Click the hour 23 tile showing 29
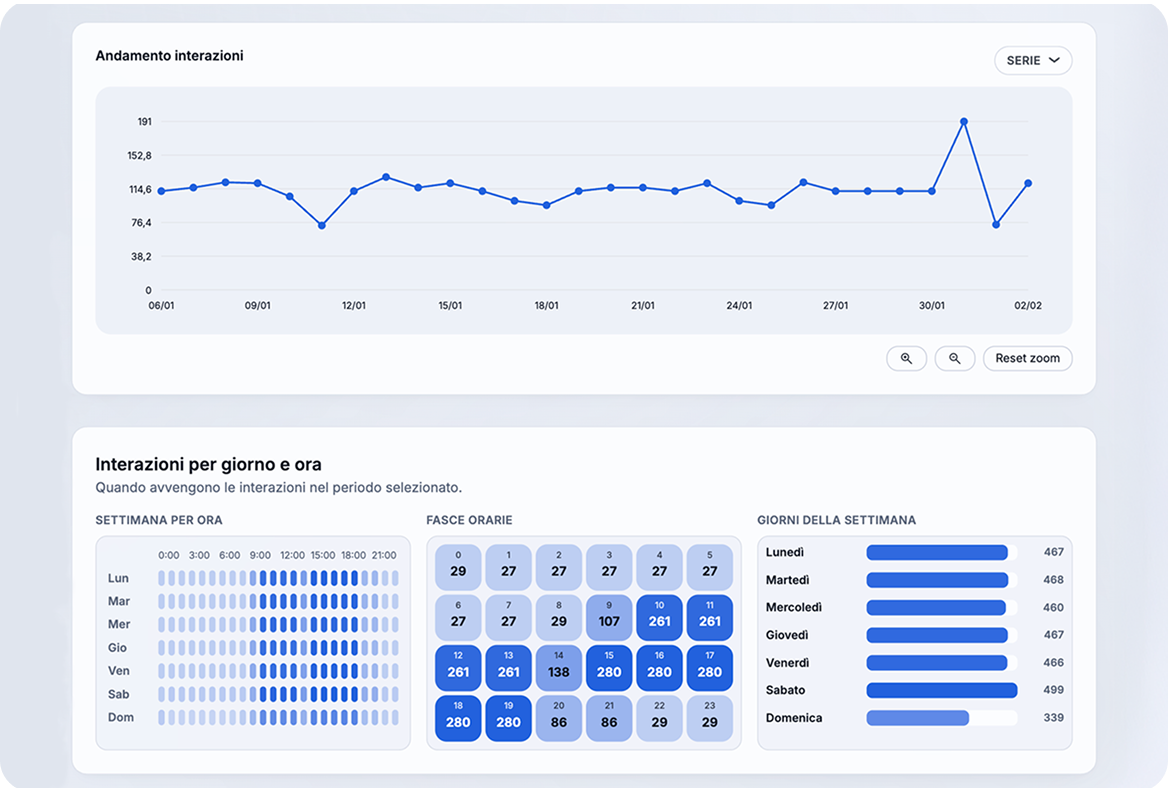This screenshot has width=1168, height=792. [710, 714]
